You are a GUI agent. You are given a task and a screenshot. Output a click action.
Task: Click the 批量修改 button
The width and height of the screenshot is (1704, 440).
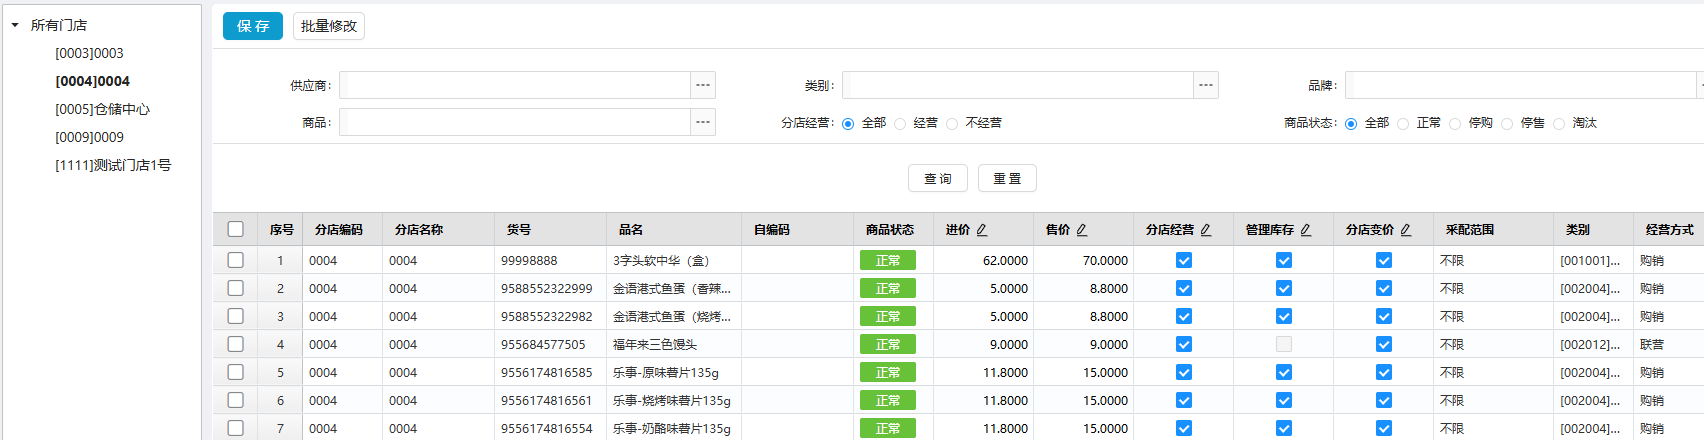coord(329,26)
